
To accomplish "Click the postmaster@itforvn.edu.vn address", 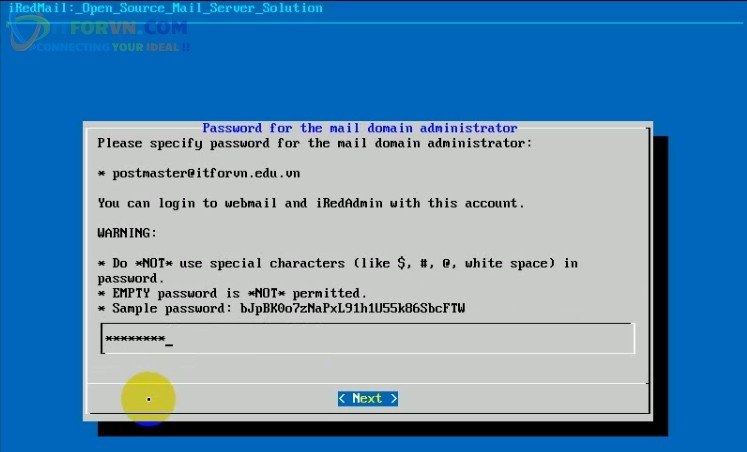I will (x=206, y=173).
